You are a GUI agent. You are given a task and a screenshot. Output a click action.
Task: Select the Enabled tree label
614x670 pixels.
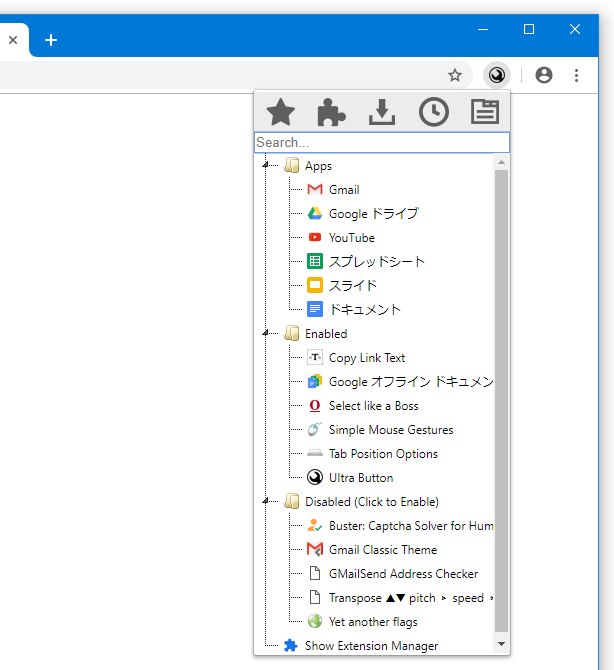(326, 333)
